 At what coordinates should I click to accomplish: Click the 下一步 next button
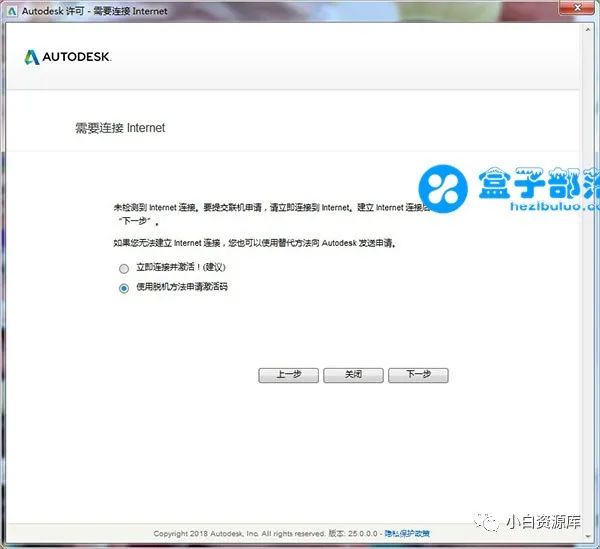point(418,375)
